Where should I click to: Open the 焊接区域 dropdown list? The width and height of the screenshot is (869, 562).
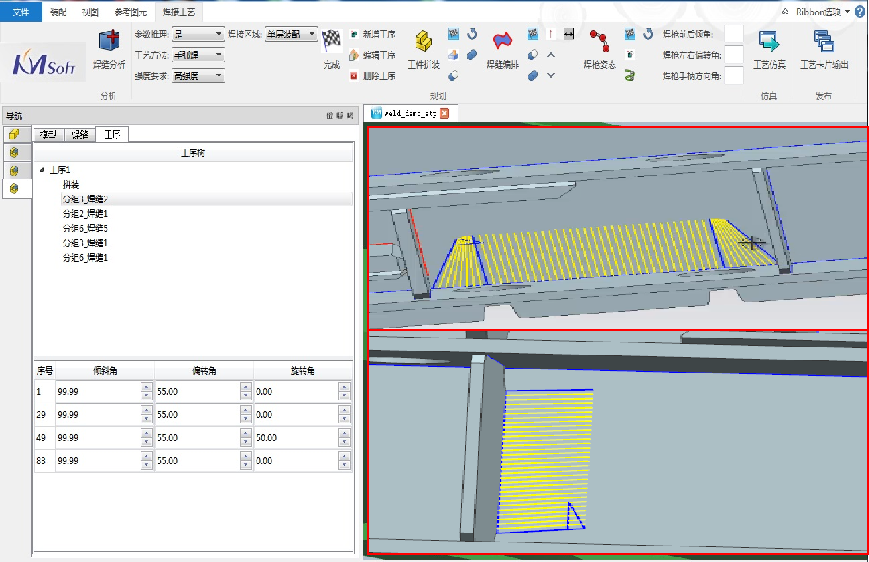[x=312, y=34]
